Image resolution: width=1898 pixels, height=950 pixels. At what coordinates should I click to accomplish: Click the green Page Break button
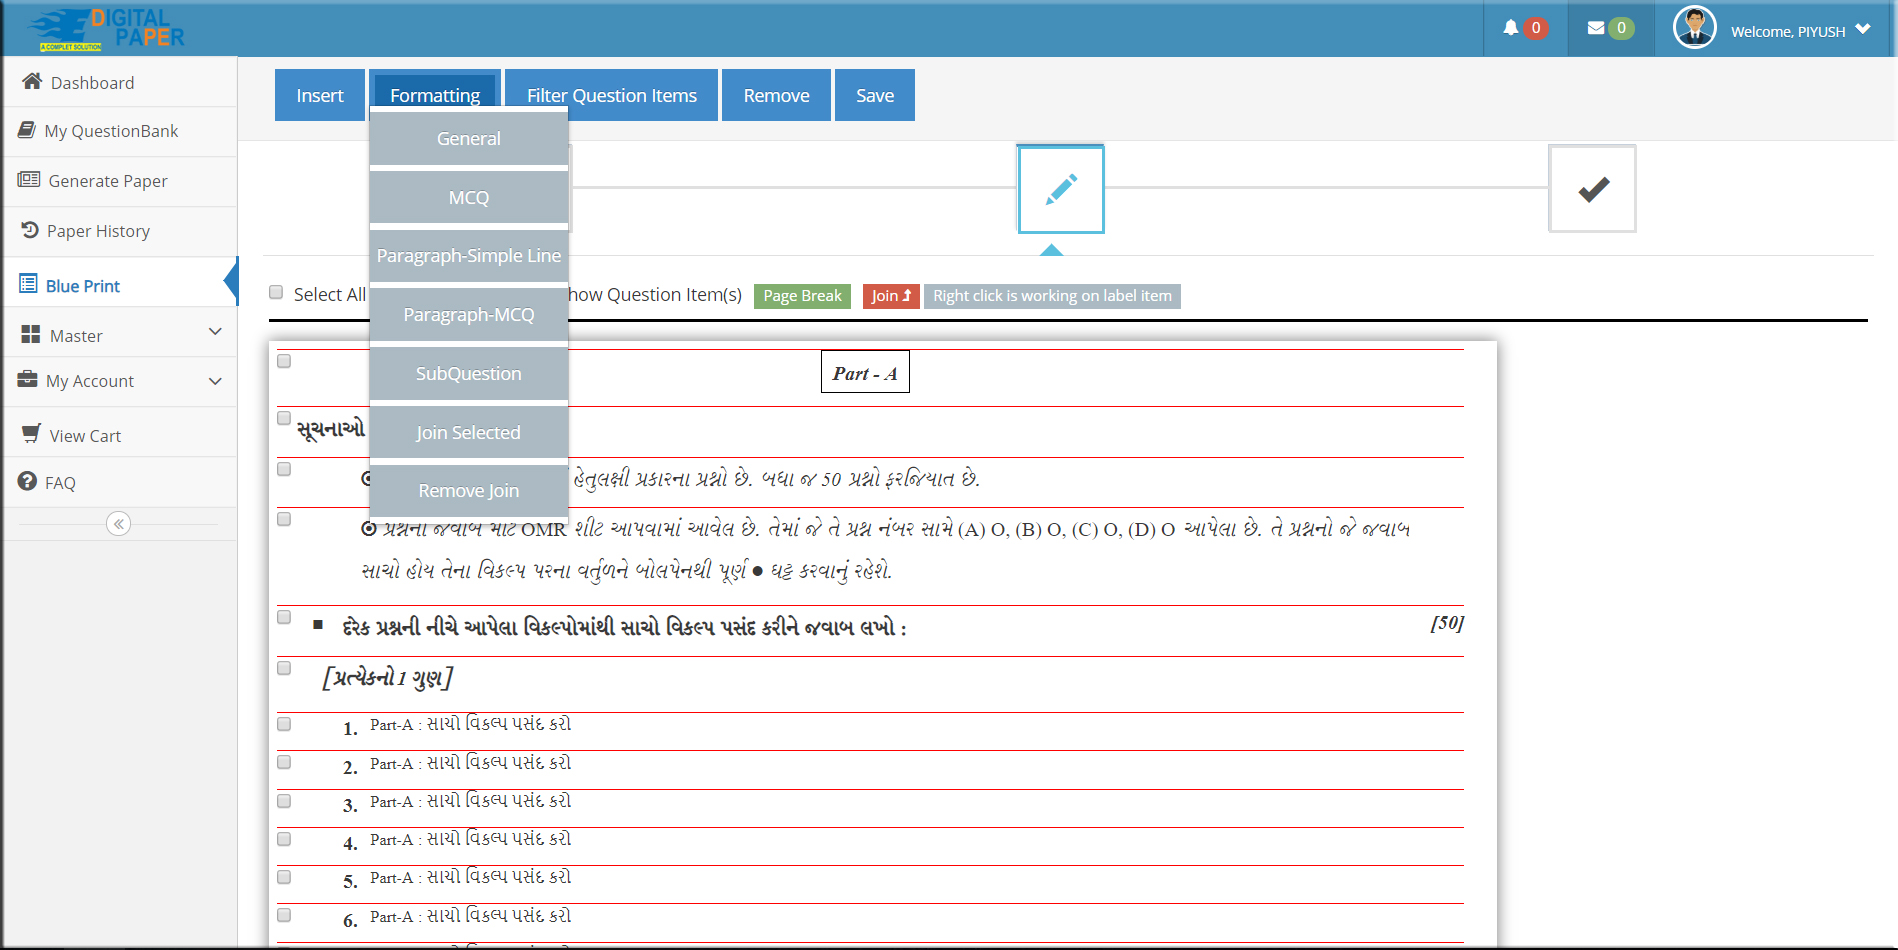coord(802,296)
